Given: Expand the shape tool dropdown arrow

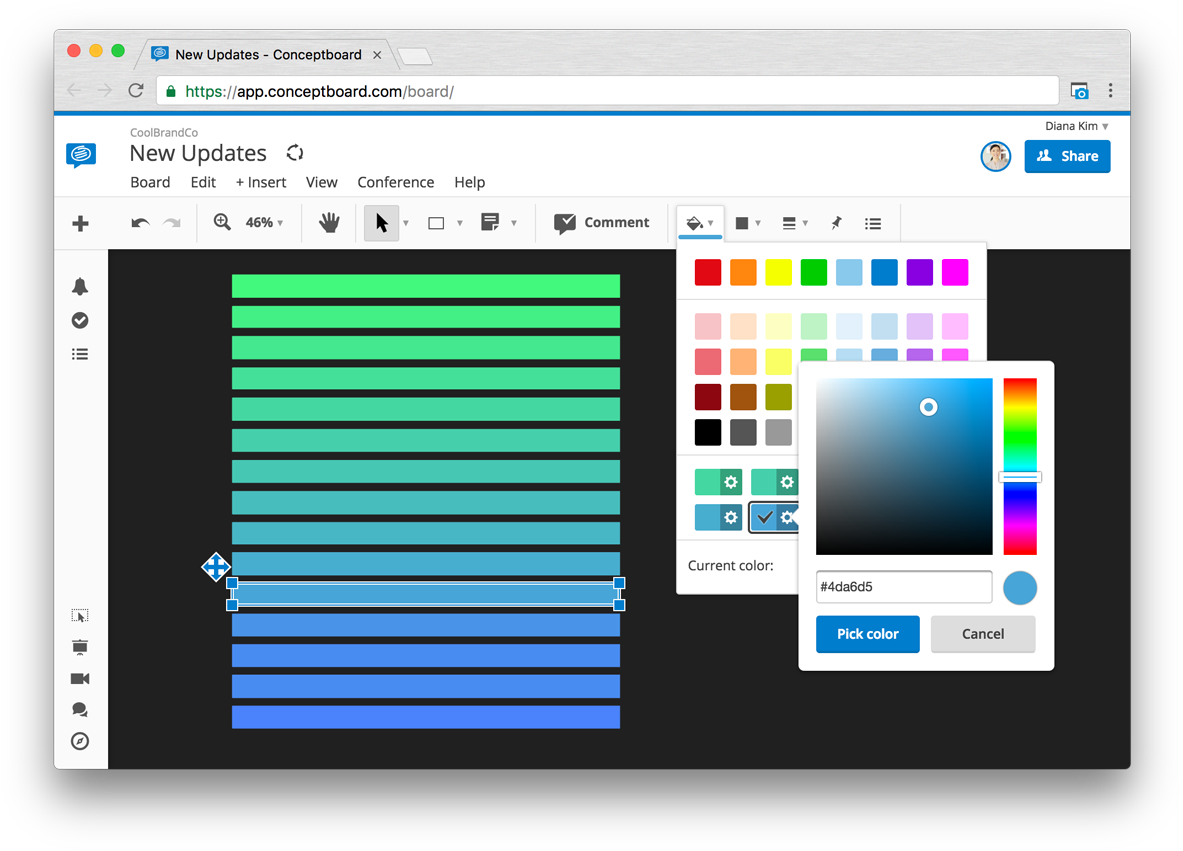Looking at the screenshot, I should 459,222.
